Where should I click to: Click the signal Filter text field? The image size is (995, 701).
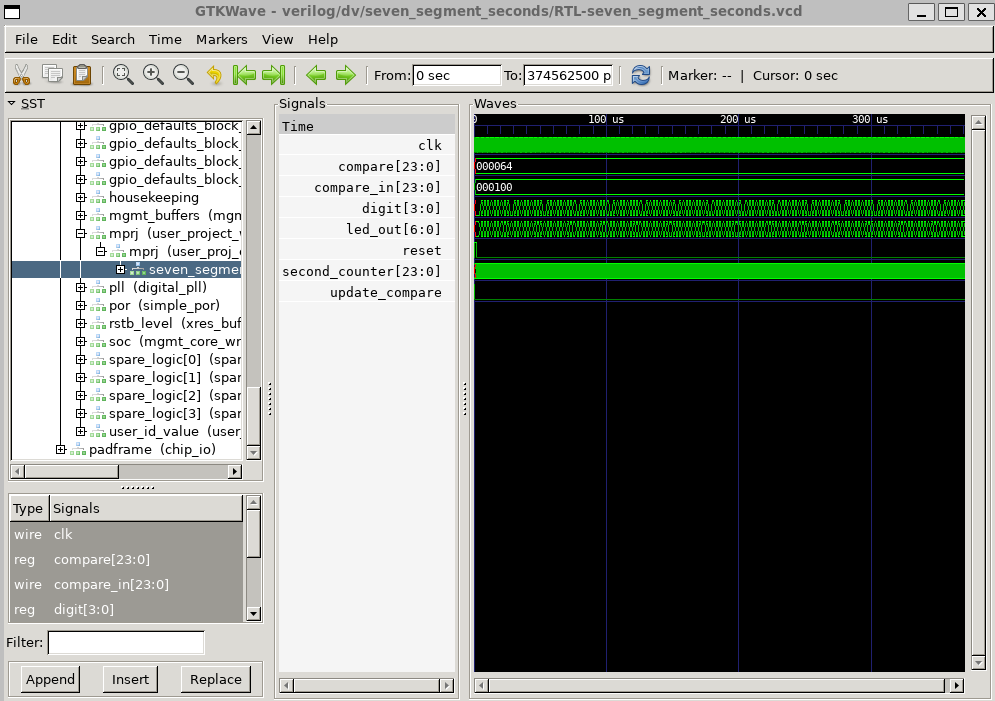coord(126,642)
